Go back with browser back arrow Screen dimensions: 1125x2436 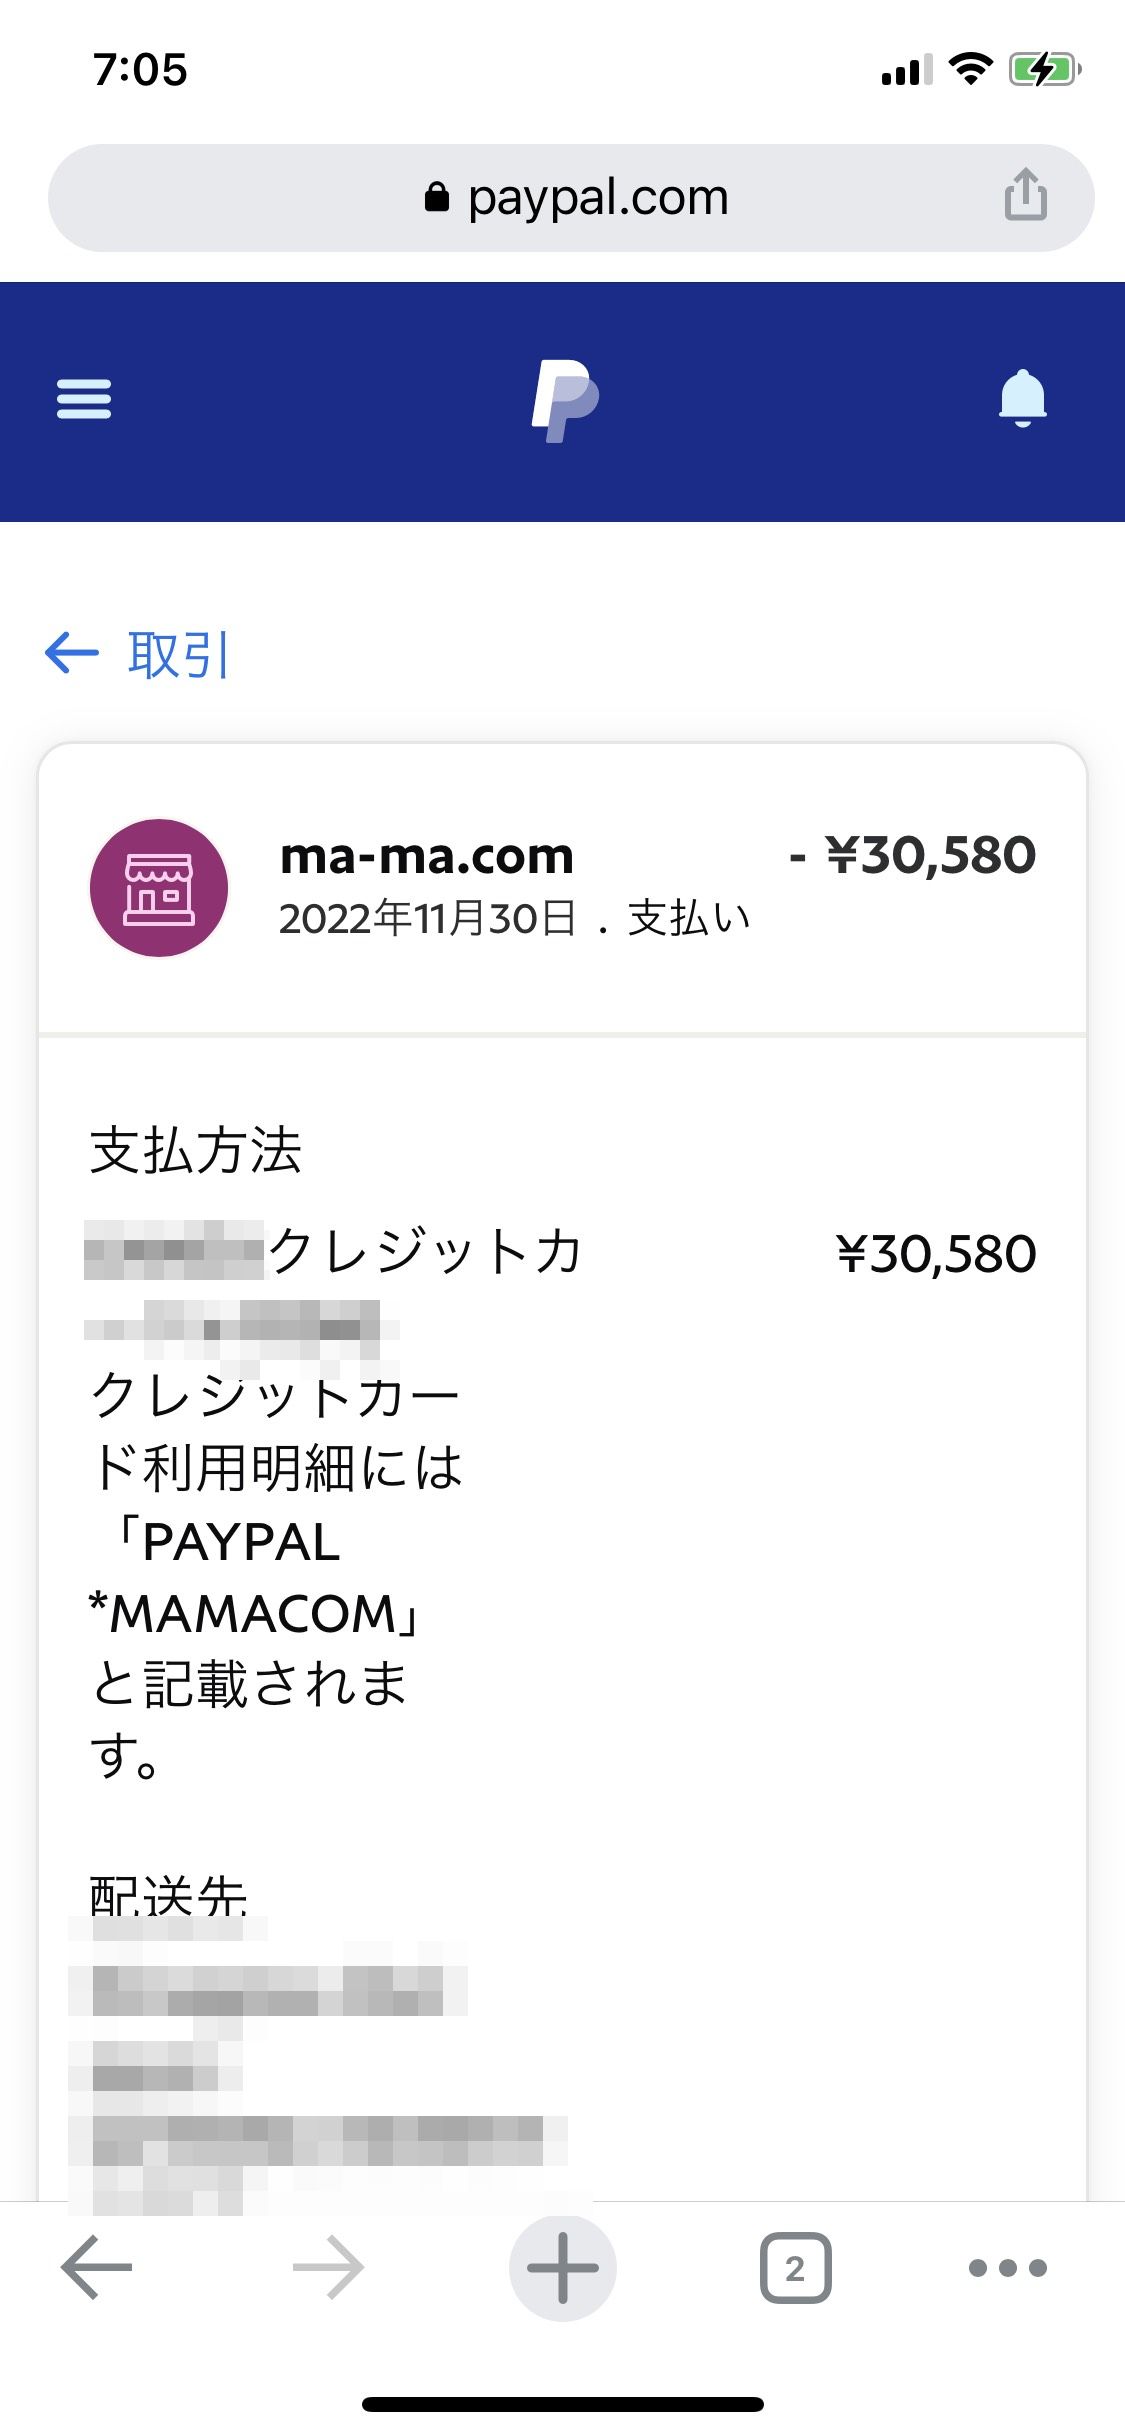[96, 2268]
